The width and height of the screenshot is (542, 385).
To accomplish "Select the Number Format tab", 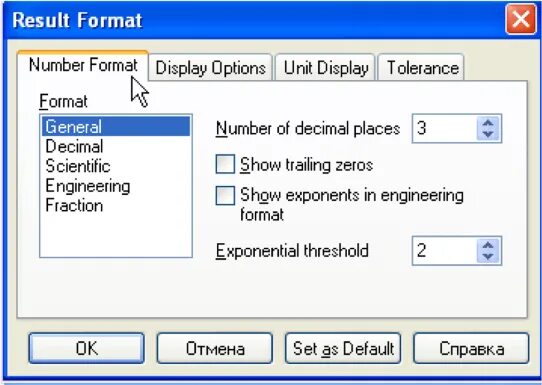I will pyautogui.click(x=83, y=65).
